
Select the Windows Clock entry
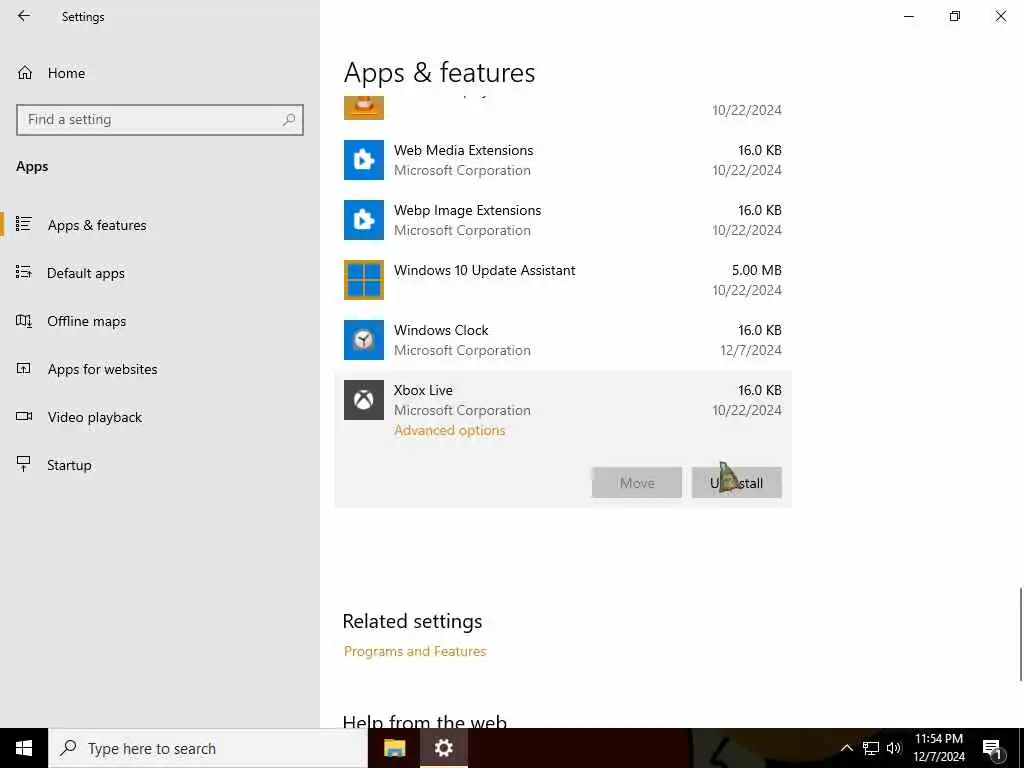[x=563, y=340]
